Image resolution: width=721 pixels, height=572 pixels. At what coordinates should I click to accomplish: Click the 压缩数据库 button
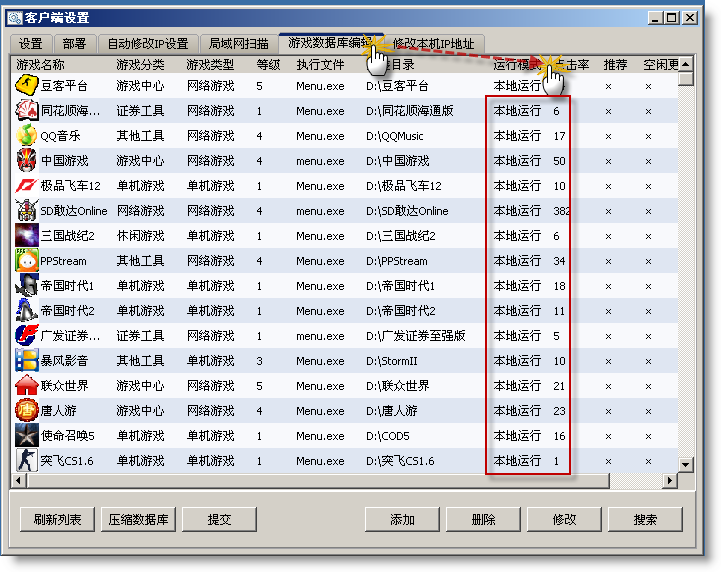pyautogui.click(x=138, y=520)
